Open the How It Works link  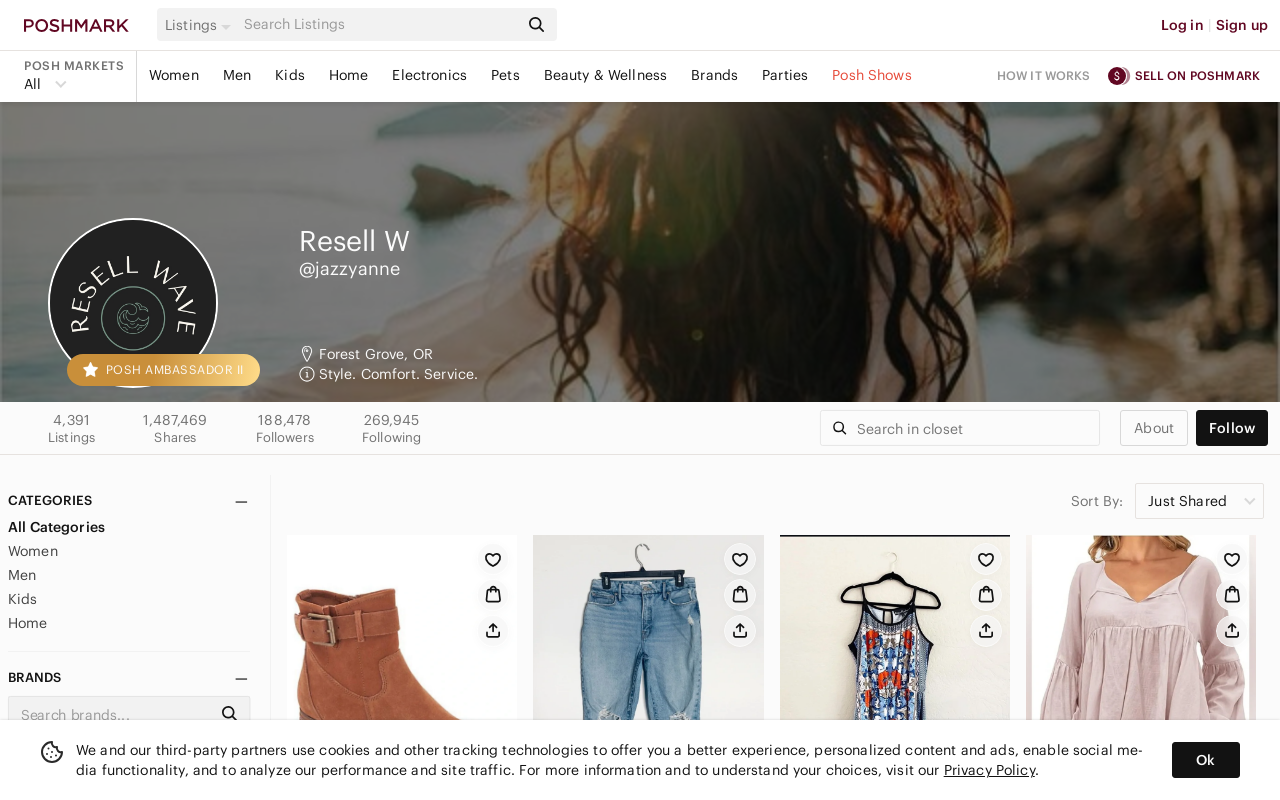[x=1043, y=76]
